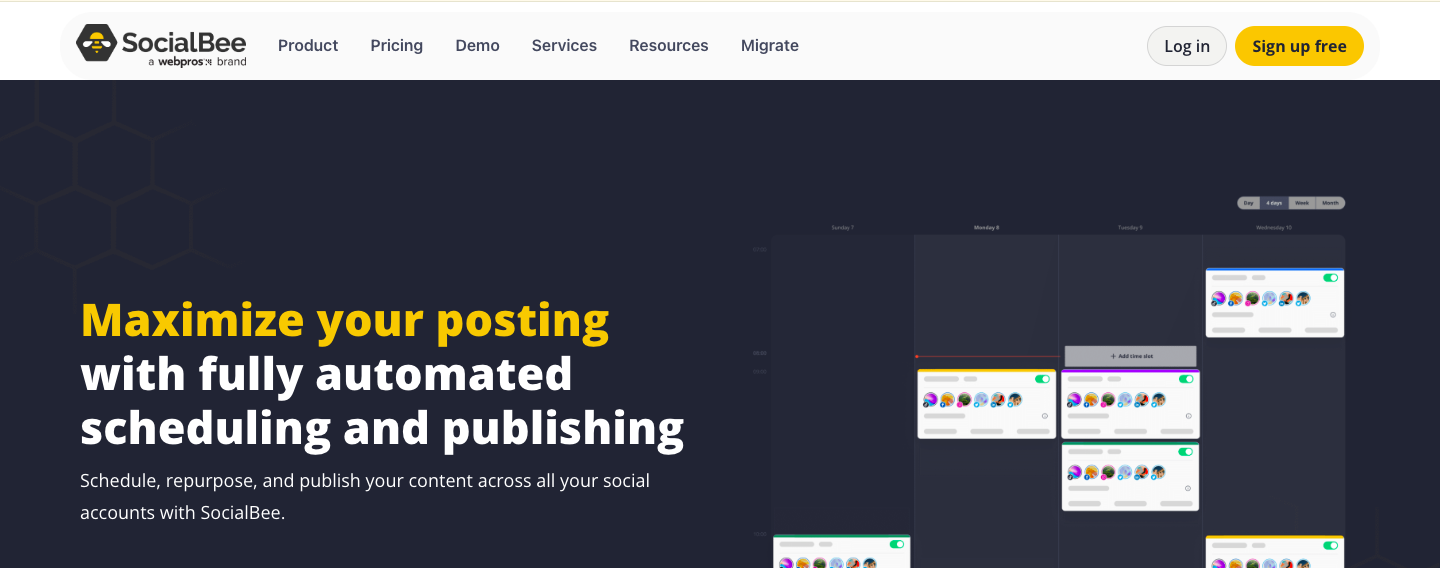Switch the calendar to Day view
1440x568 pixels.
1248,203
